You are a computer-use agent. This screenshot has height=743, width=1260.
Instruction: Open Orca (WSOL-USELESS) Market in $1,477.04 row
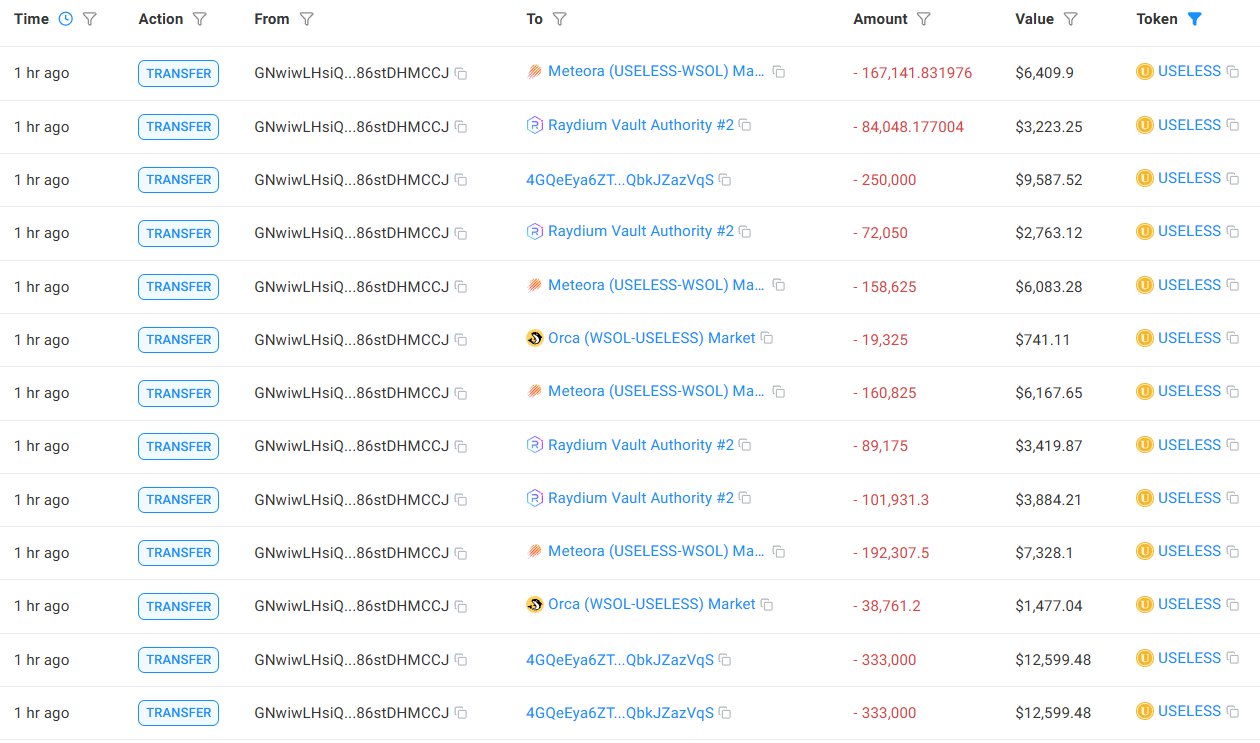pyautogui.click(x=652, y=604)
